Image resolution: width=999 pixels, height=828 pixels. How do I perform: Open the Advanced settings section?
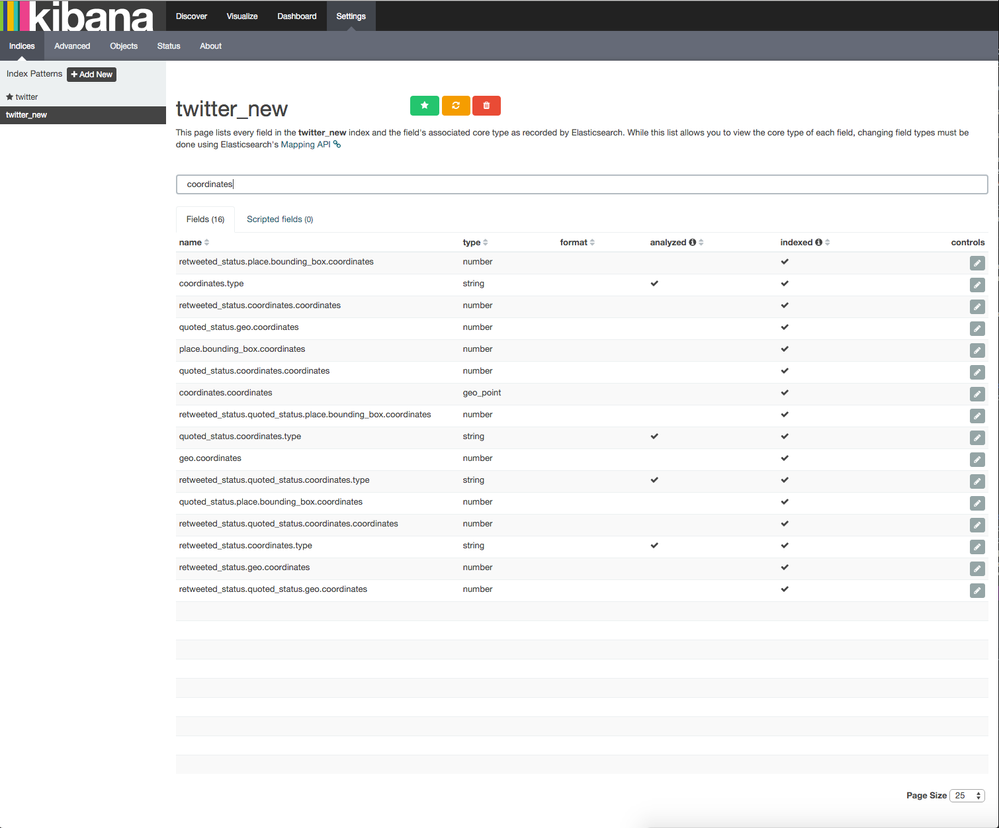[x=71, y=45]
